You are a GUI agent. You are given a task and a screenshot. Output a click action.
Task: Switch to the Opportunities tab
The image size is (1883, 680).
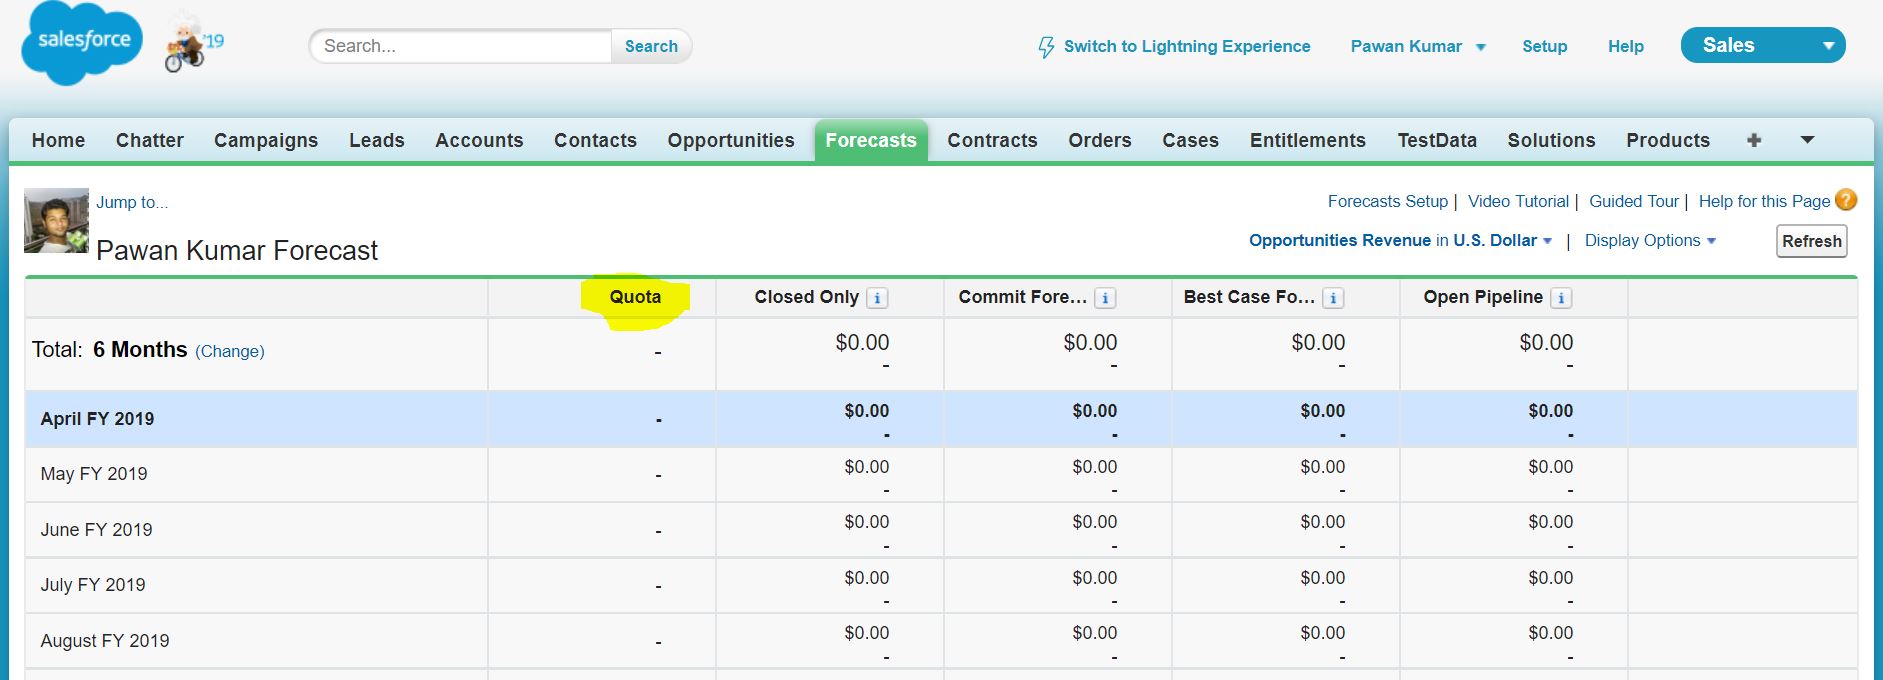pyautogui.click(x=731, y=140)
